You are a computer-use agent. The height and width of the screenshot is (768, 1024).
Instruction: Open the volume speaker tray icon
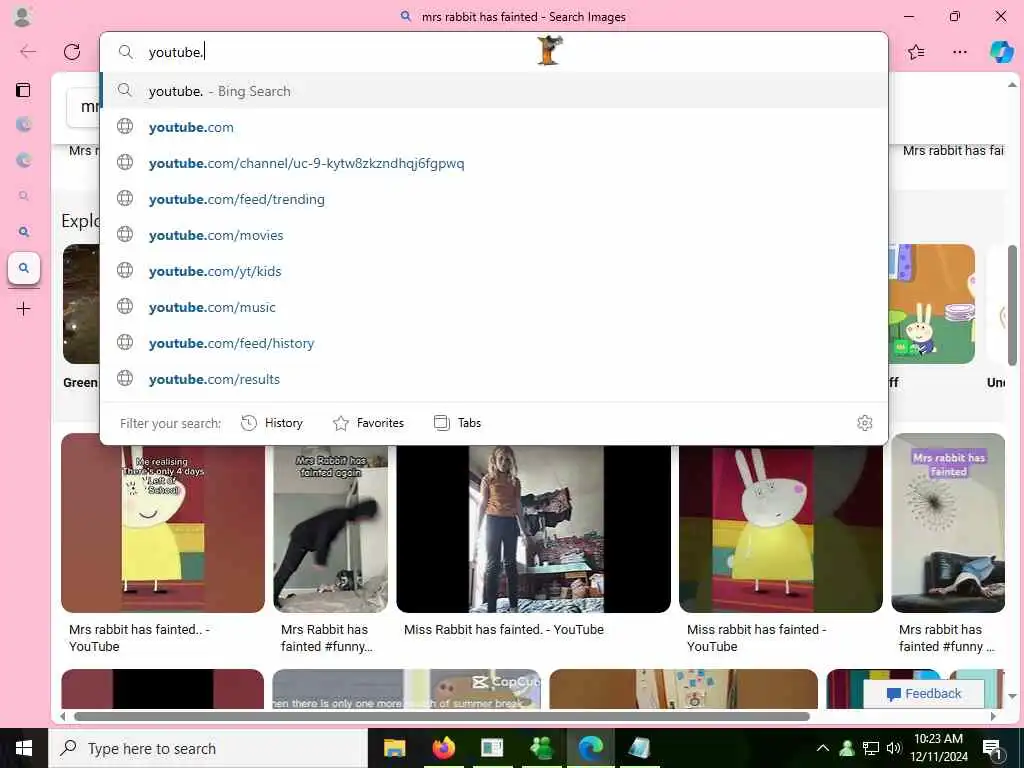[894, 748]
